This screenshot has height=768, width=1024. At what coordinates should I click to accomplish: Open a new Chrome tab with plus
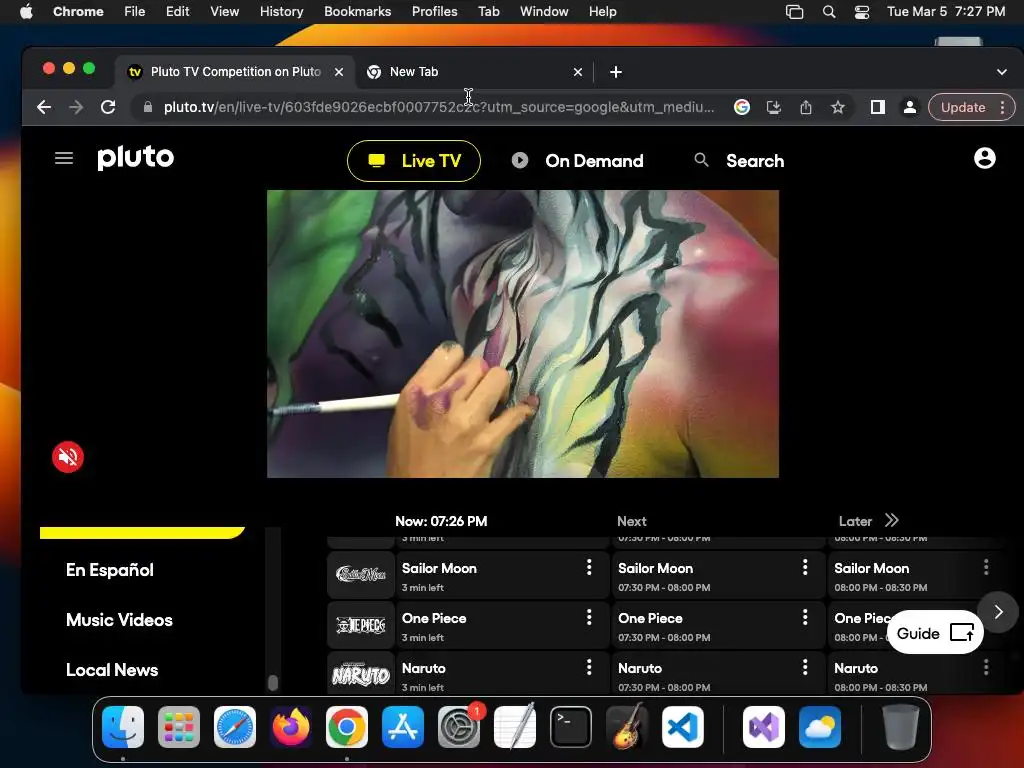tap(616, 72)
